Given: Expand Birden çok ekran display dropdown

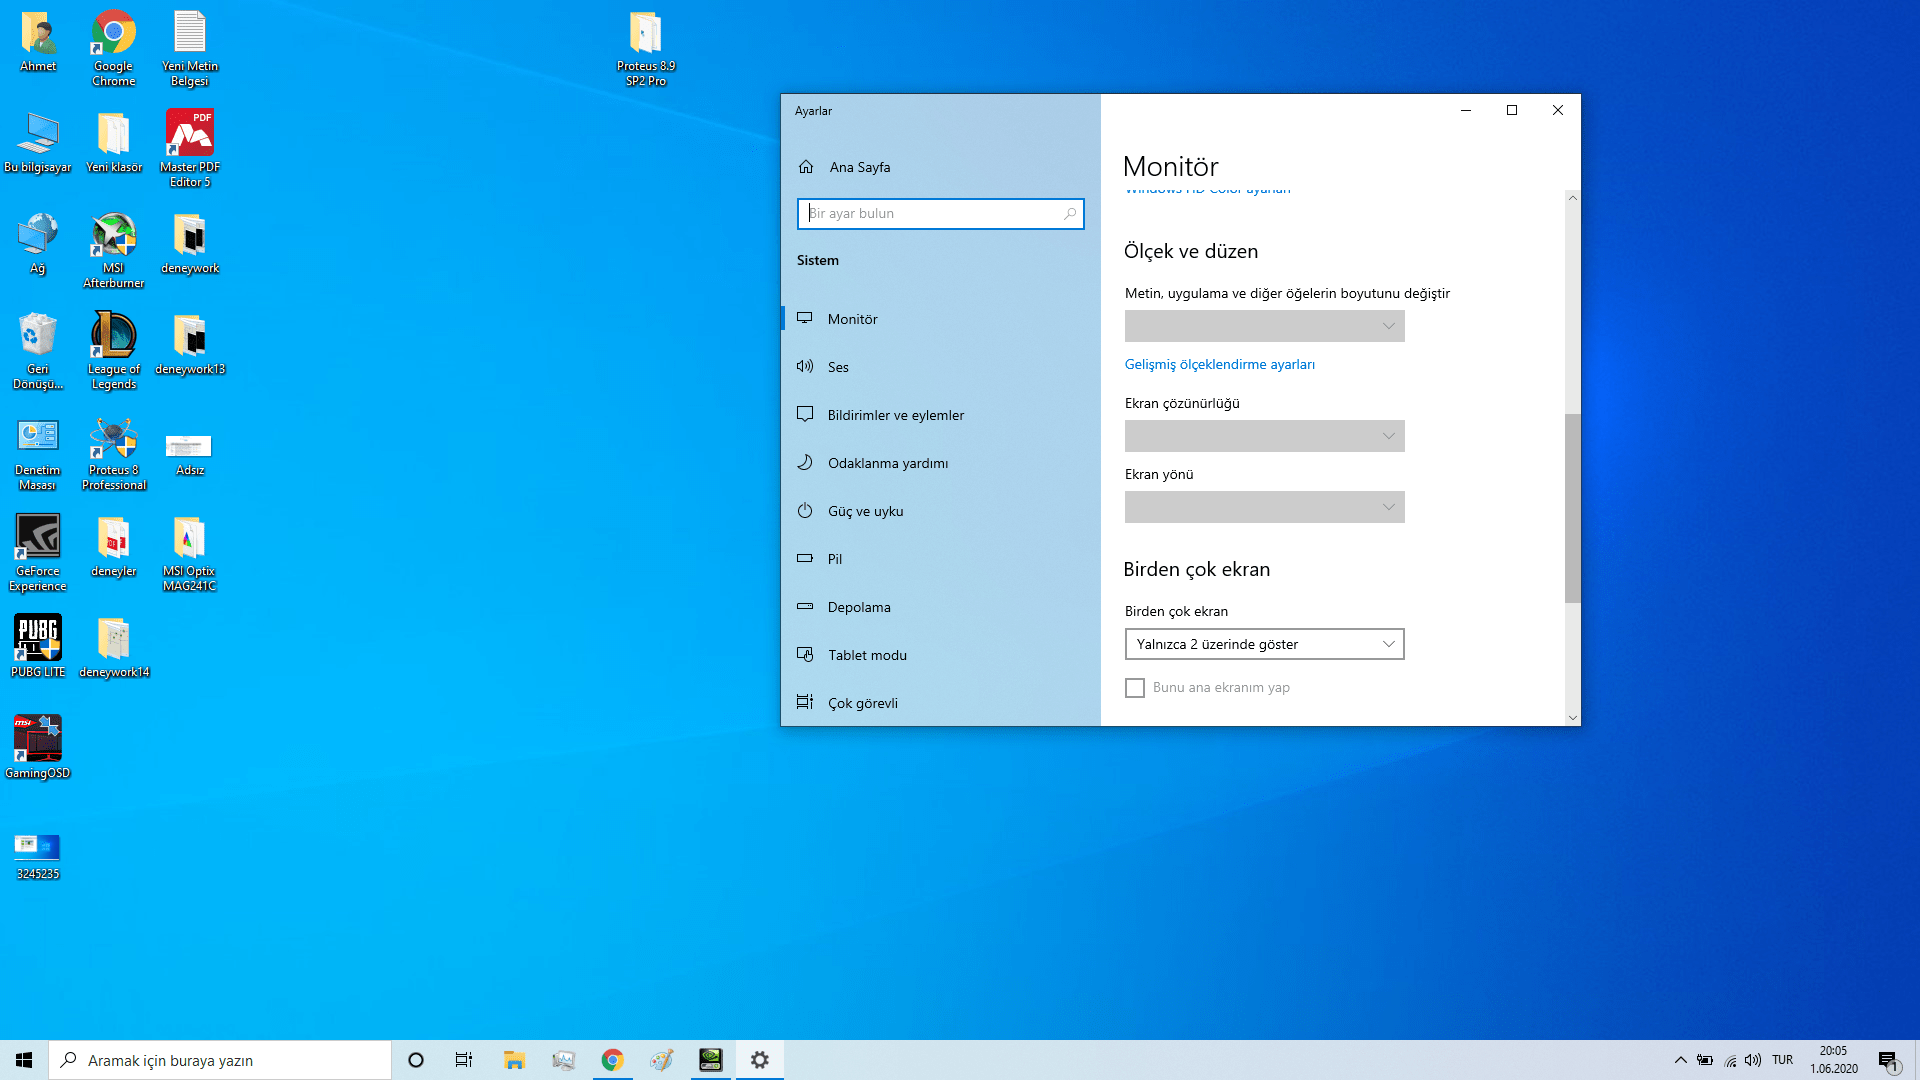Looking at the screenshot, I should (x=1264, y=644).
